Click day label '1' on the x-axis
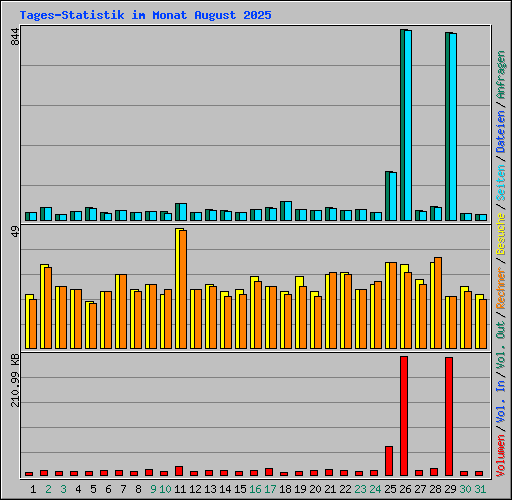Image resolution: width=512 pixels, height=500 pixels. [33, 489]
